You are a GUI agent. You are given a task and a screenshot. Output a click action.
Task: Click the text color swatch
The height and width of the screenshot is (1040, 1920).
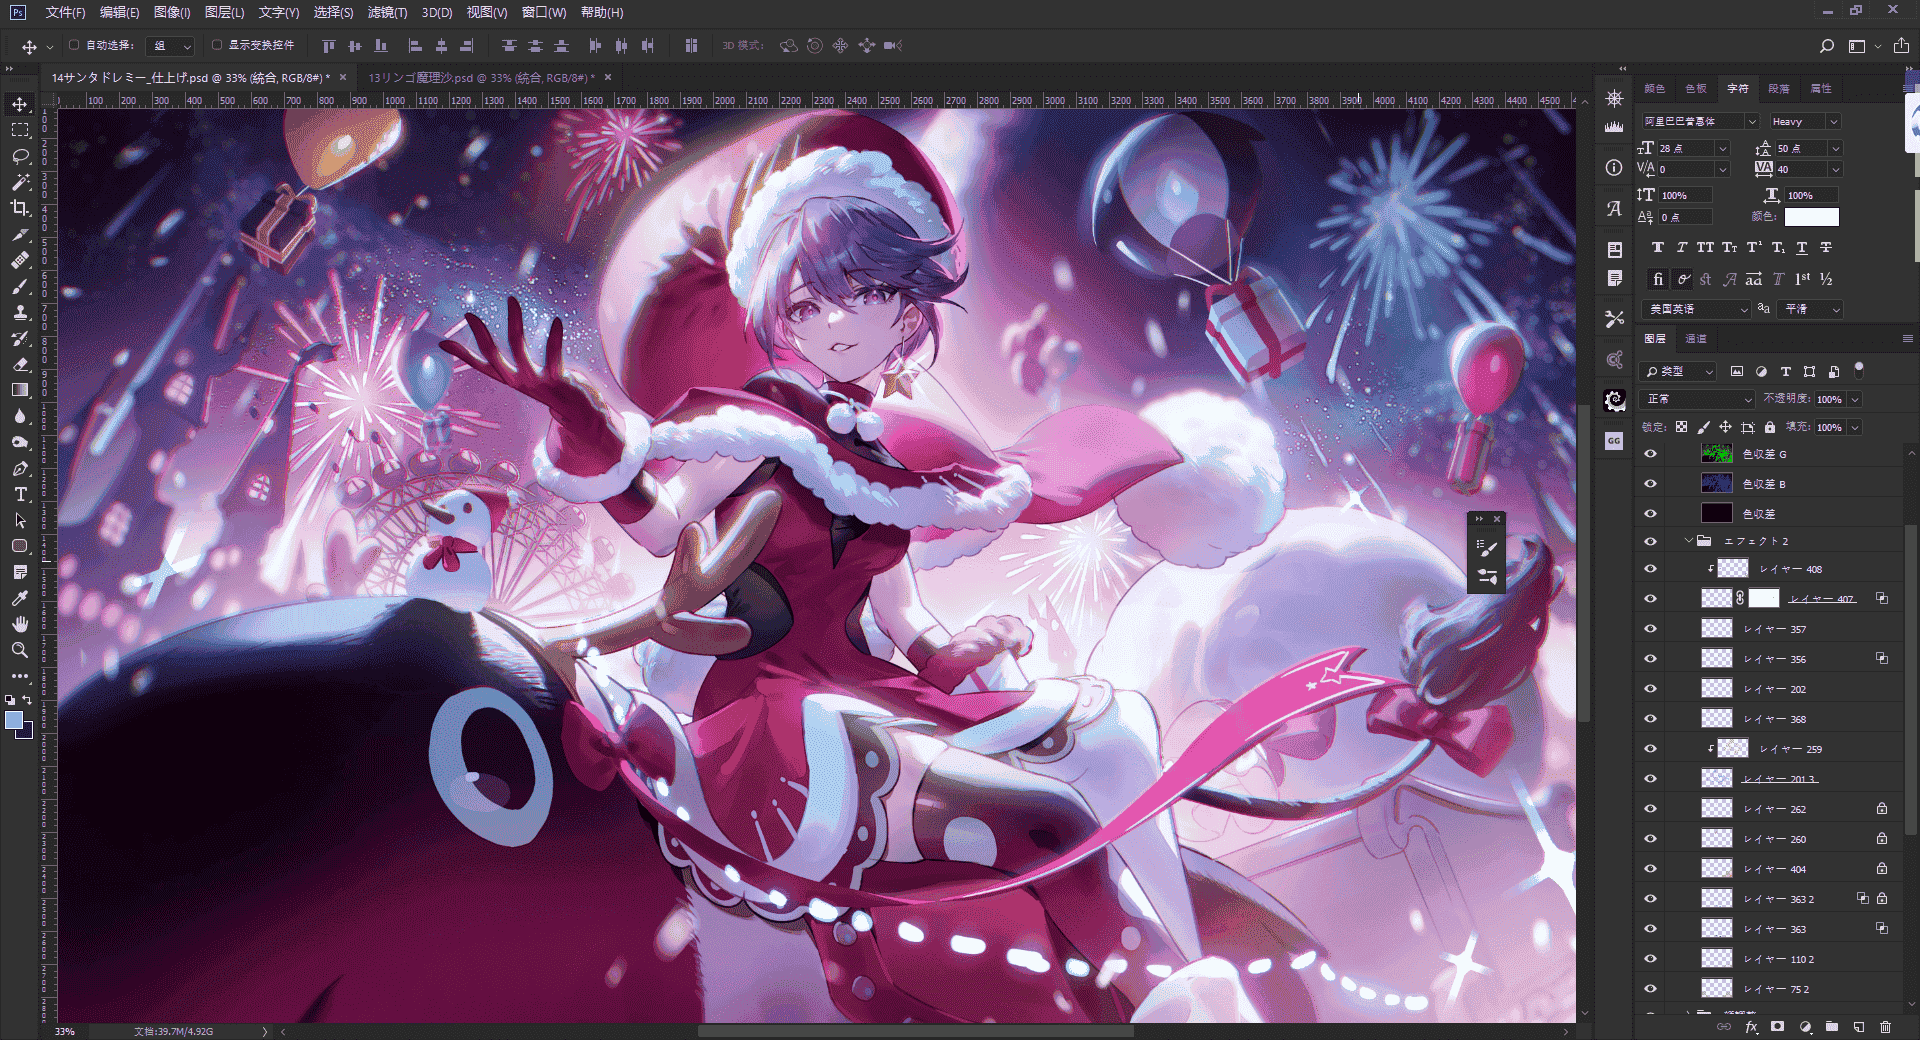pos(1811,217)
